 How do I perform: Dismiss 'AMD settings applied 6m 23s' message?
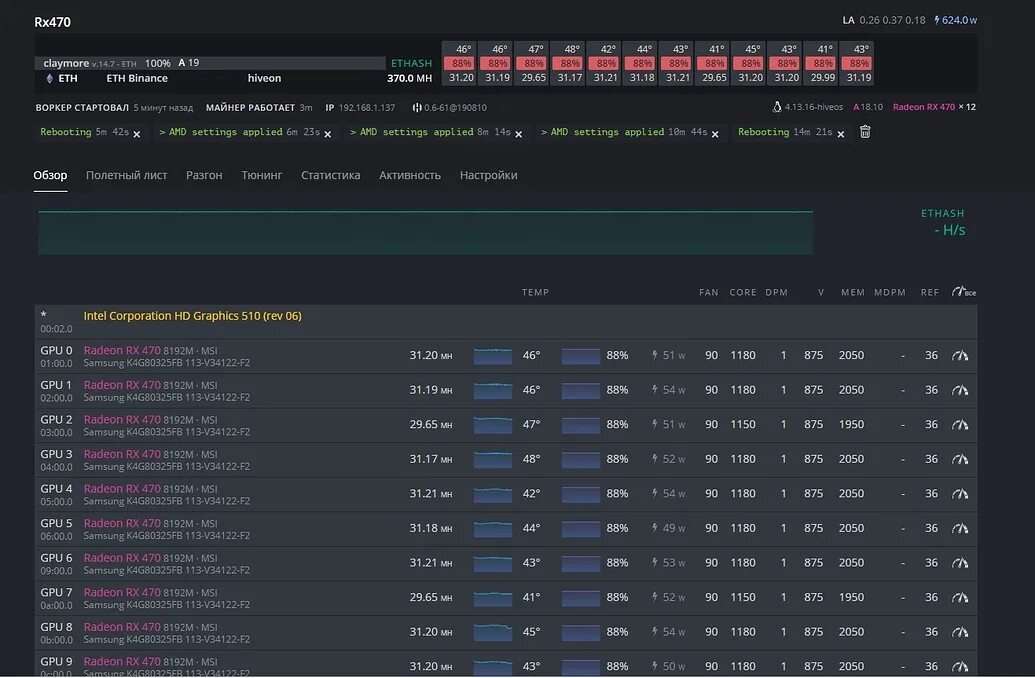click(x=327, y=134)
